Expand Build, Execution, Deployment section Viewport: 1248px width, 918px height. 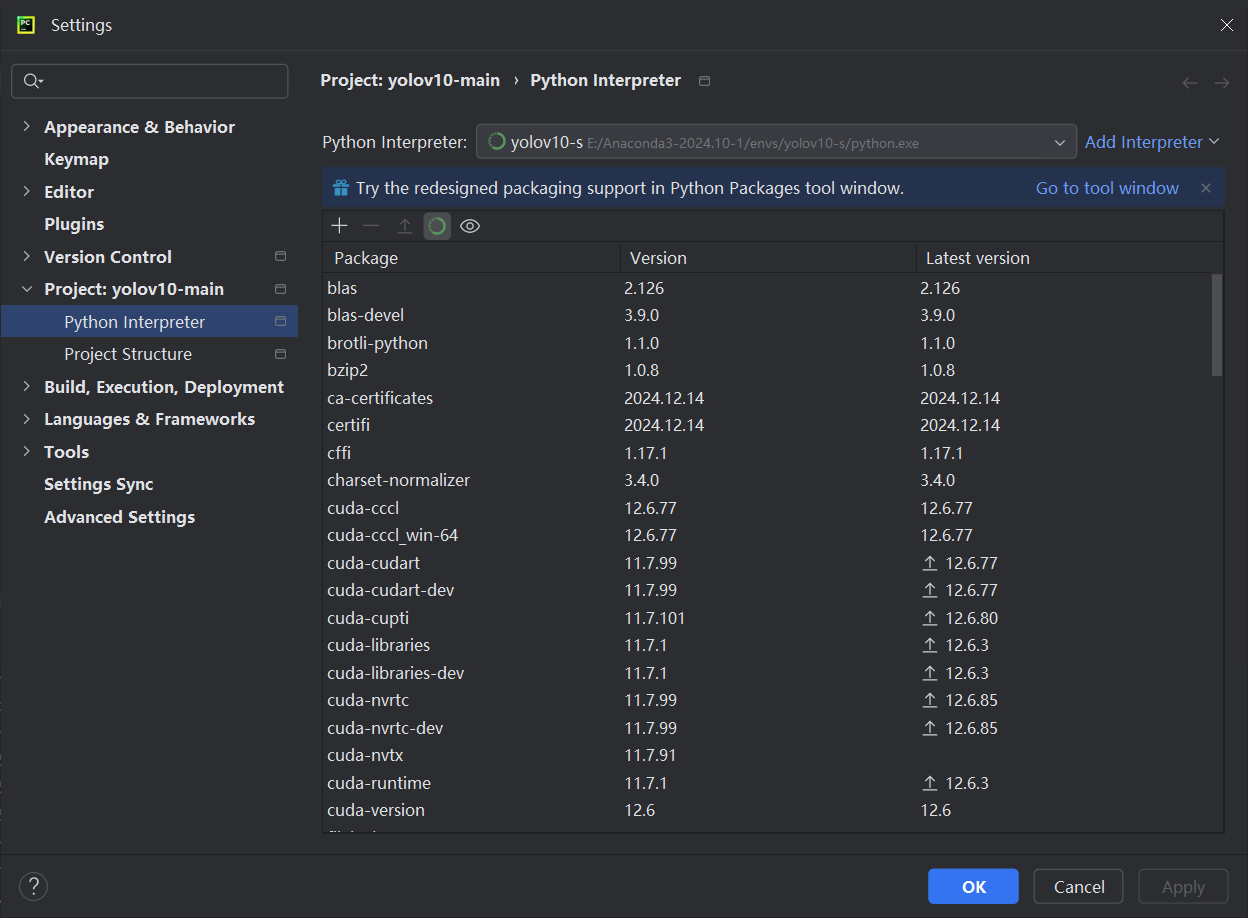click(27, 387)
